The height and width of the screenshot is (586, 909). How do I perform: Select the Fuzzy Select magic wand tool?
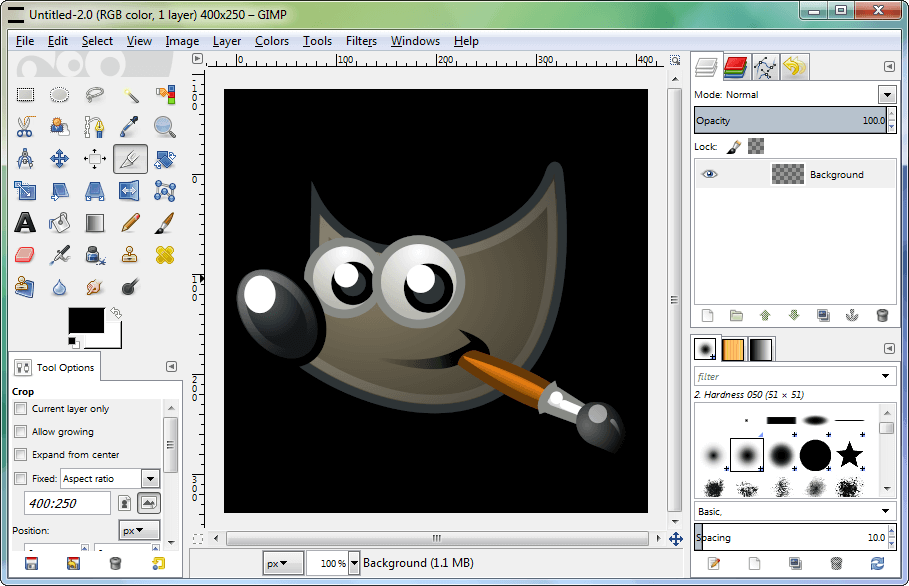tap(130, 94)
